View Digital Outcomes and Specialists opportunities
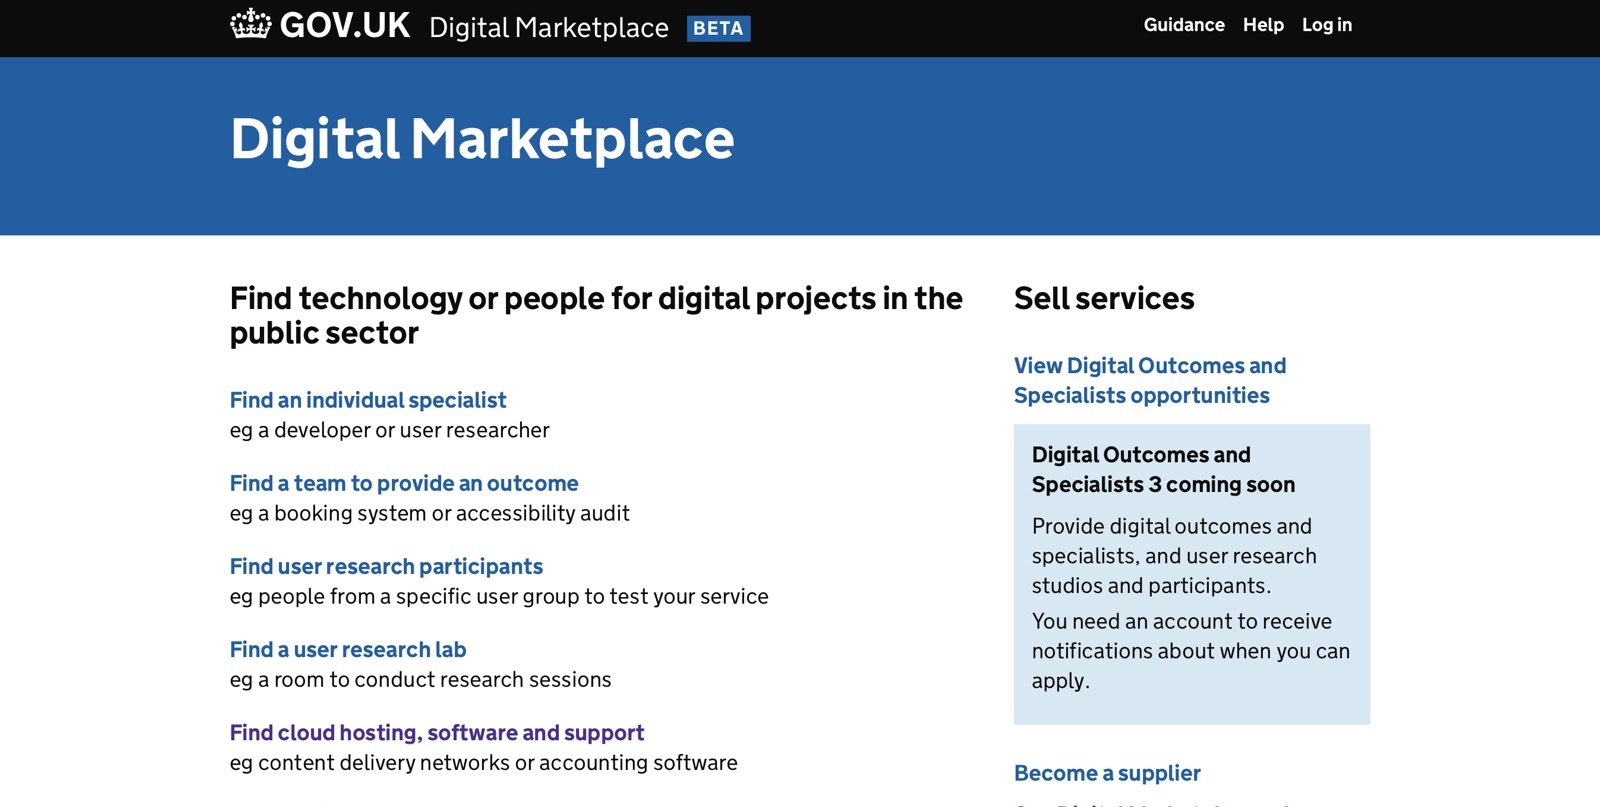The height and width of the screenshot is (807, 1600). coord(1150,380)
